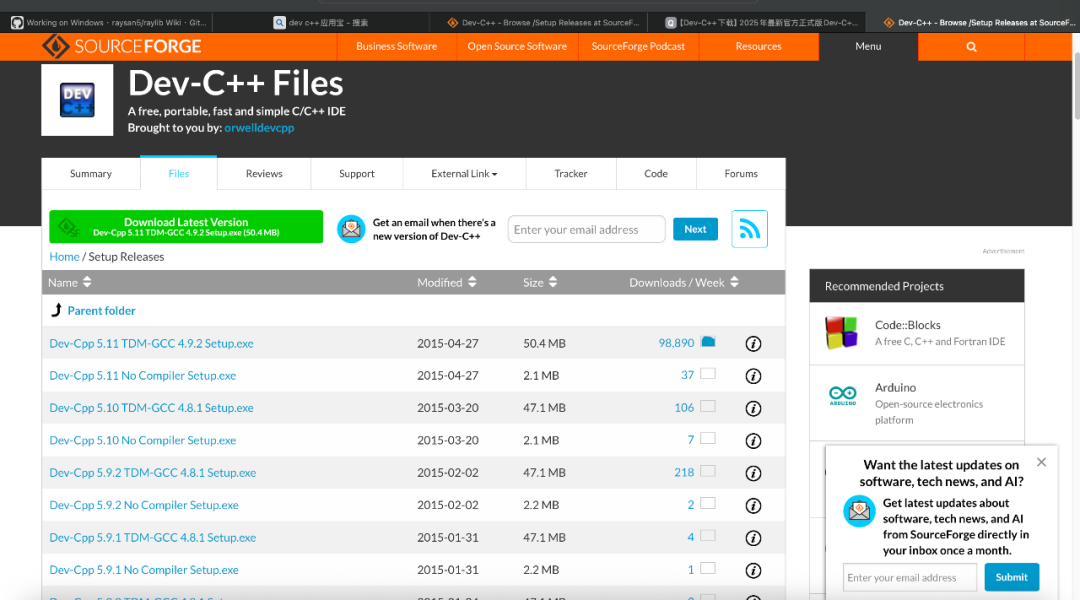The height and width of the screenshot is (600, 1080).
Task: Open the Reviews tab
Action: click(264, 174)
